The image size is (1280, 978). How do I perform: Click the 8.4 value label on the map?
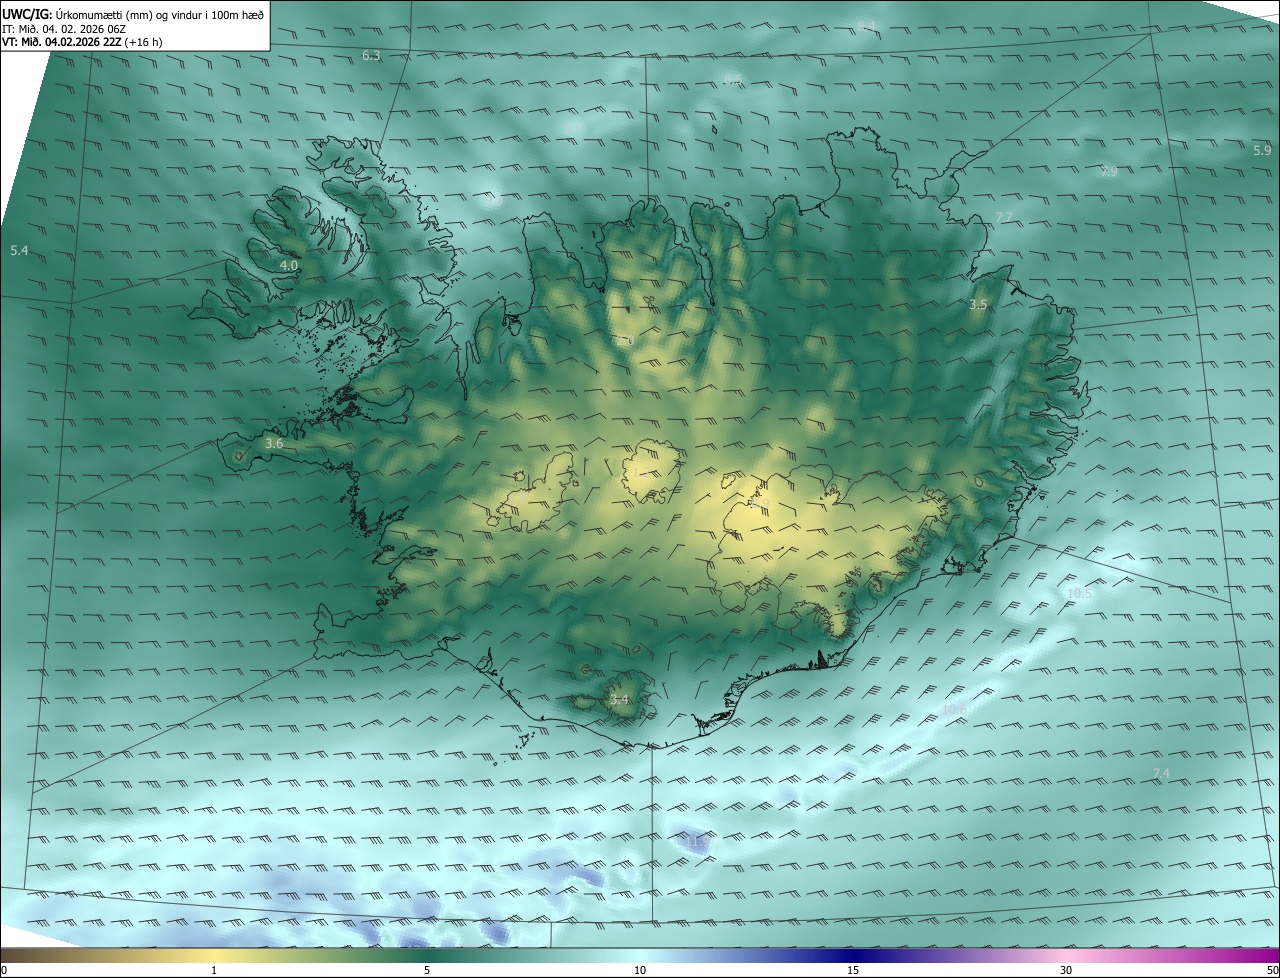click(866, 26)
